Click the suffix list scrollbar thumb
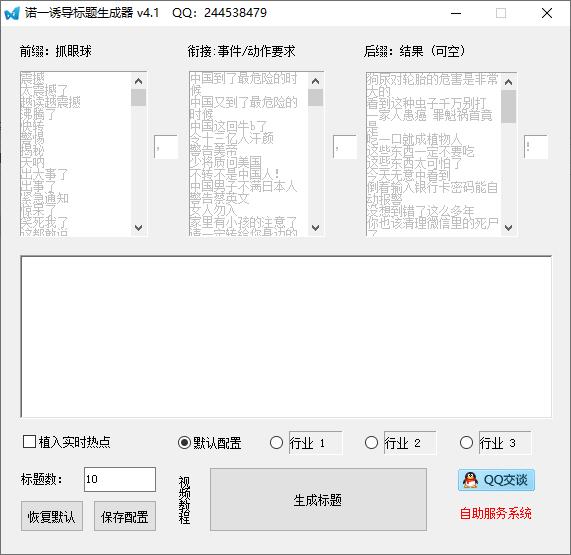This screenshot has width=571, height=555. [x=508, y=107]
